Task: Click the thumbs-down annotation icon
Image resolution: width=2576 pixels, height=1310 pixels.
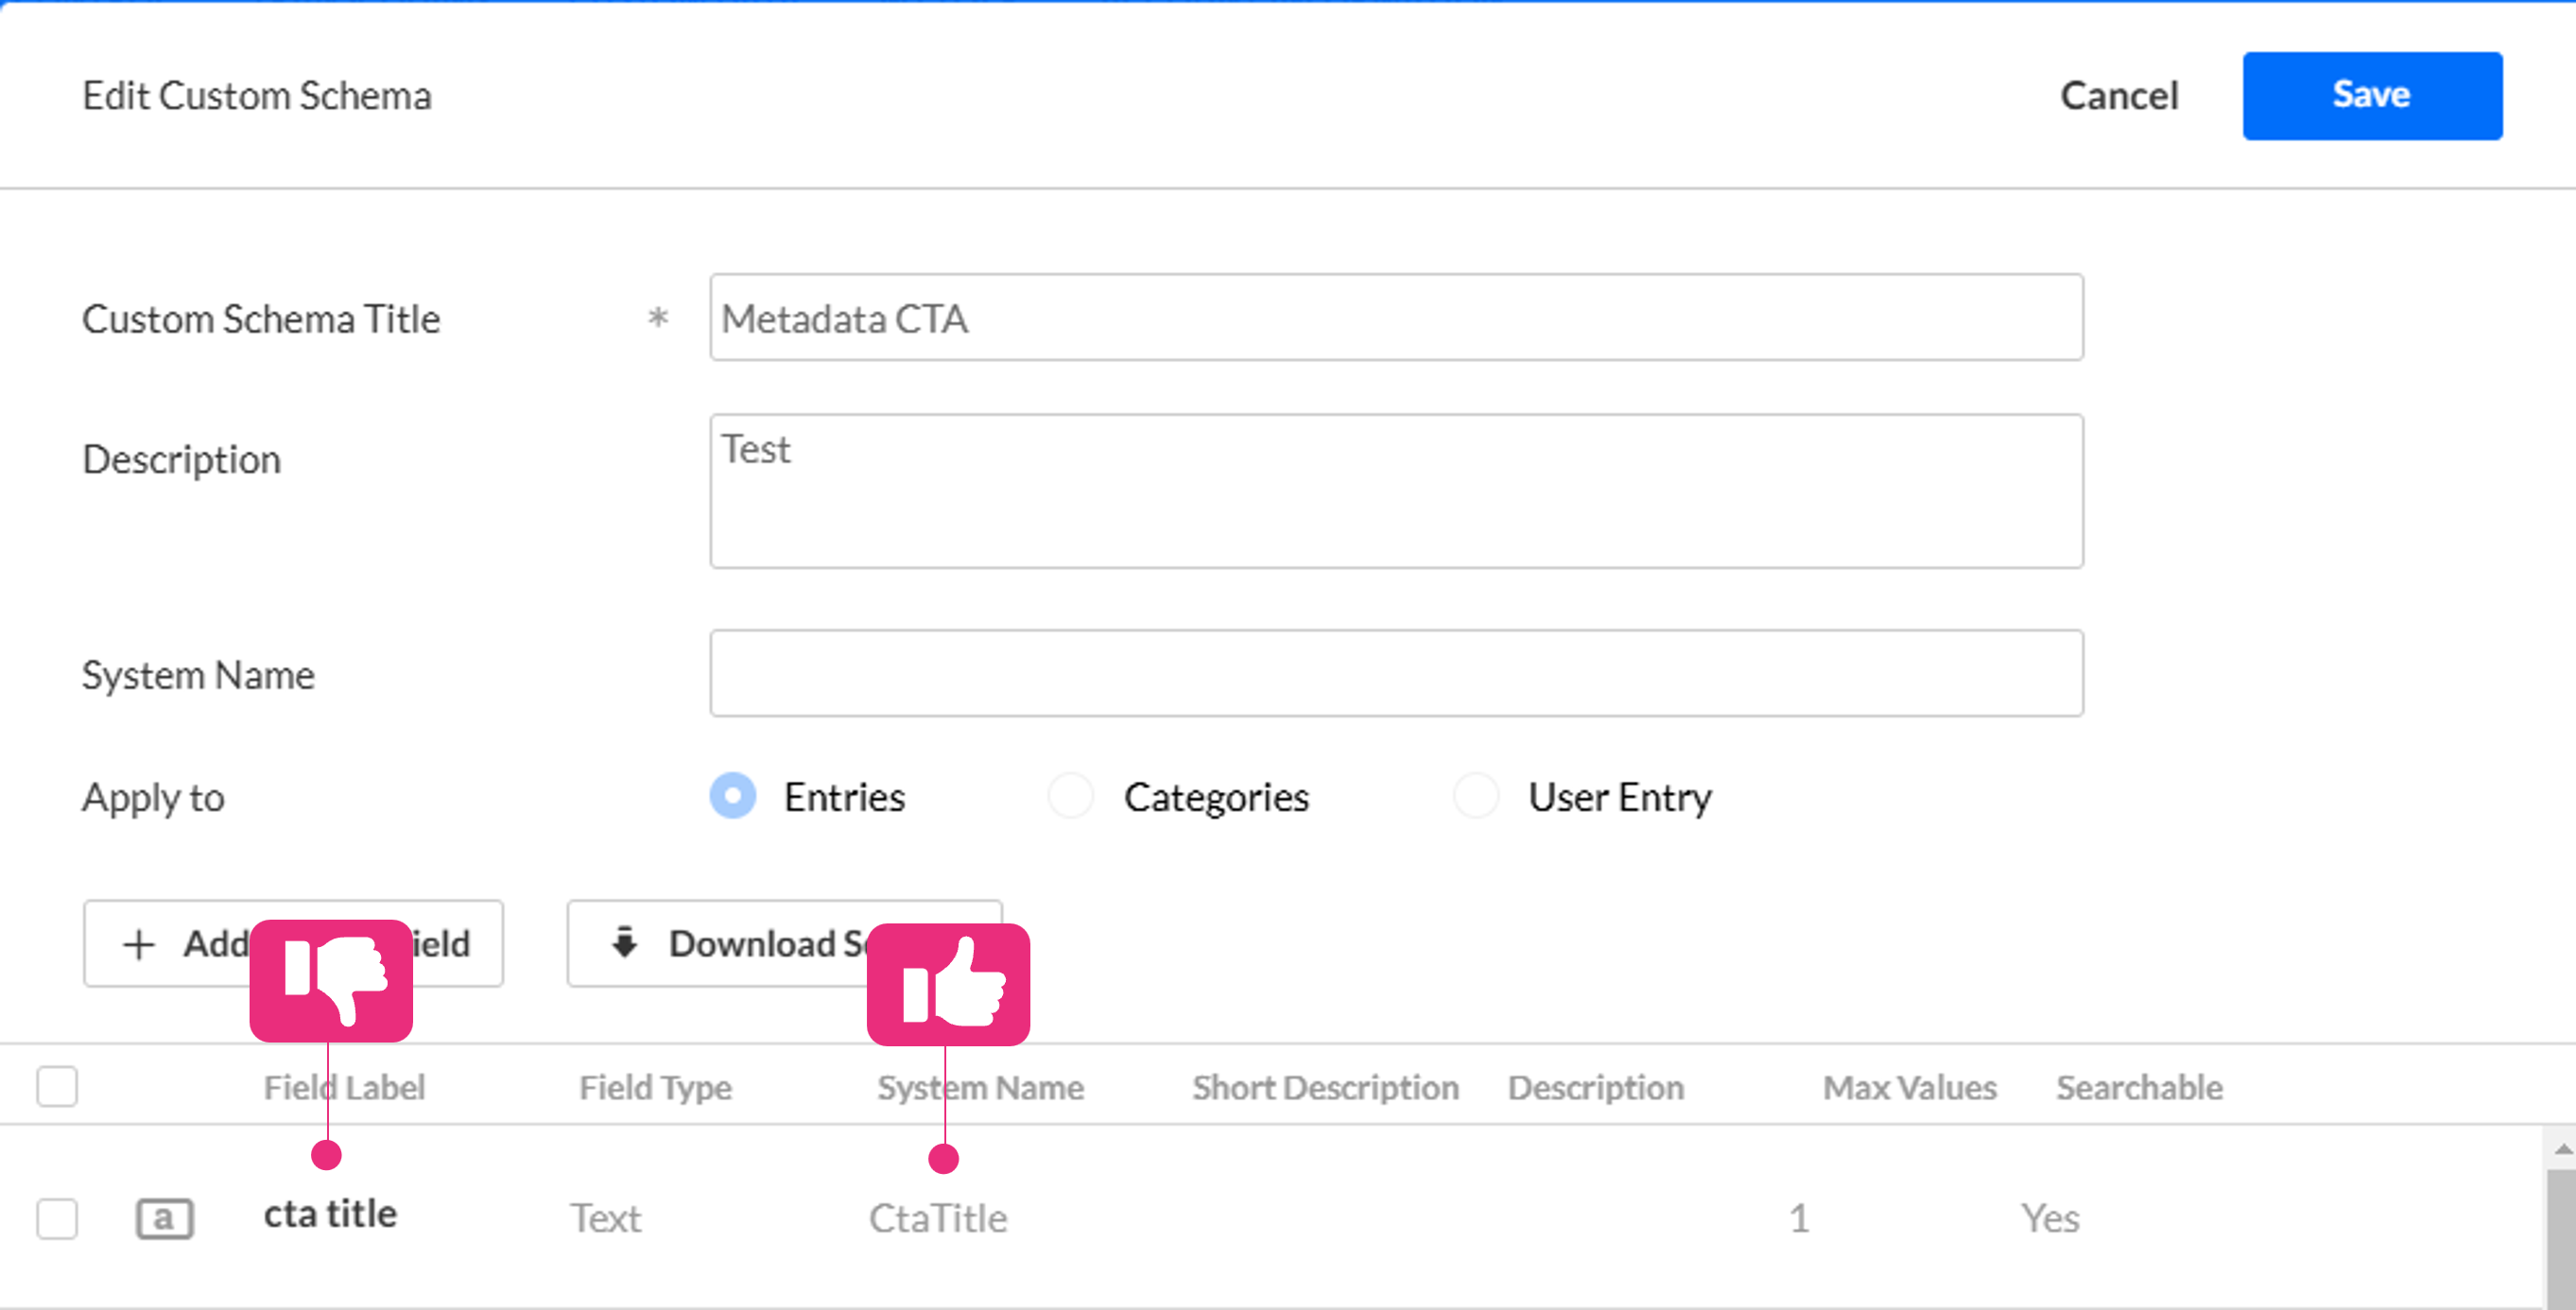Action: point(331,980)
